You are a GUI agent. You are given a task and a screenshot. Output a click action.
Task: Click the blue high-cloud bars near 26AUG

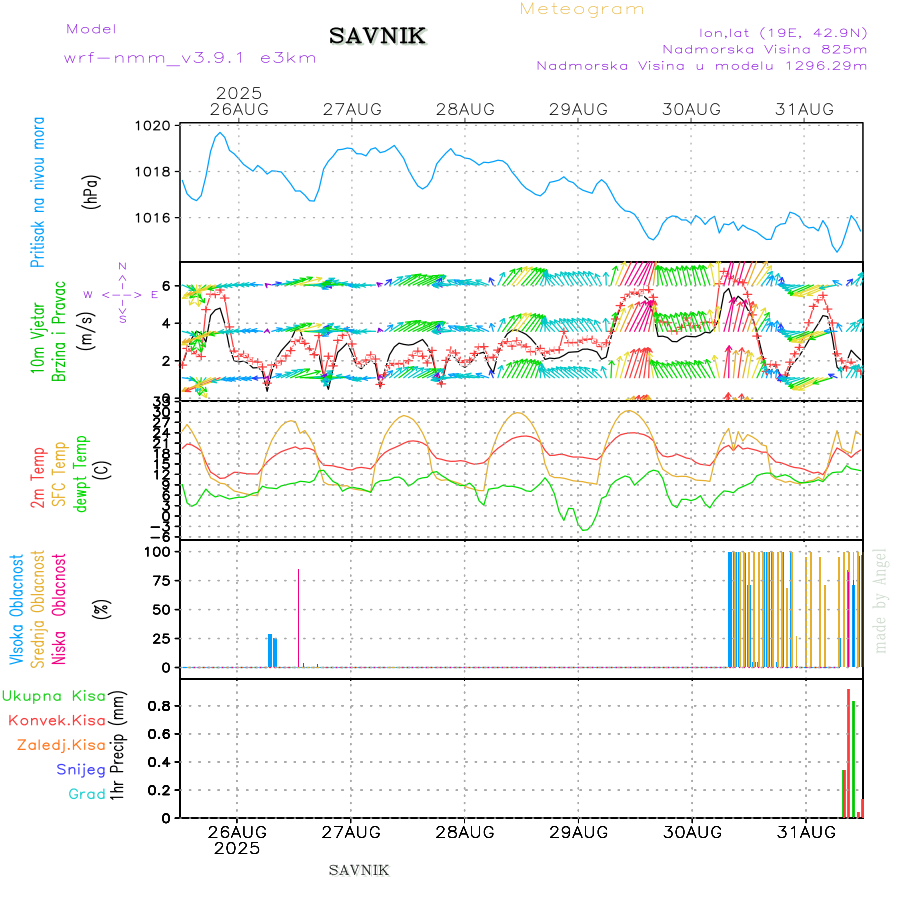[x=272, y=650]
